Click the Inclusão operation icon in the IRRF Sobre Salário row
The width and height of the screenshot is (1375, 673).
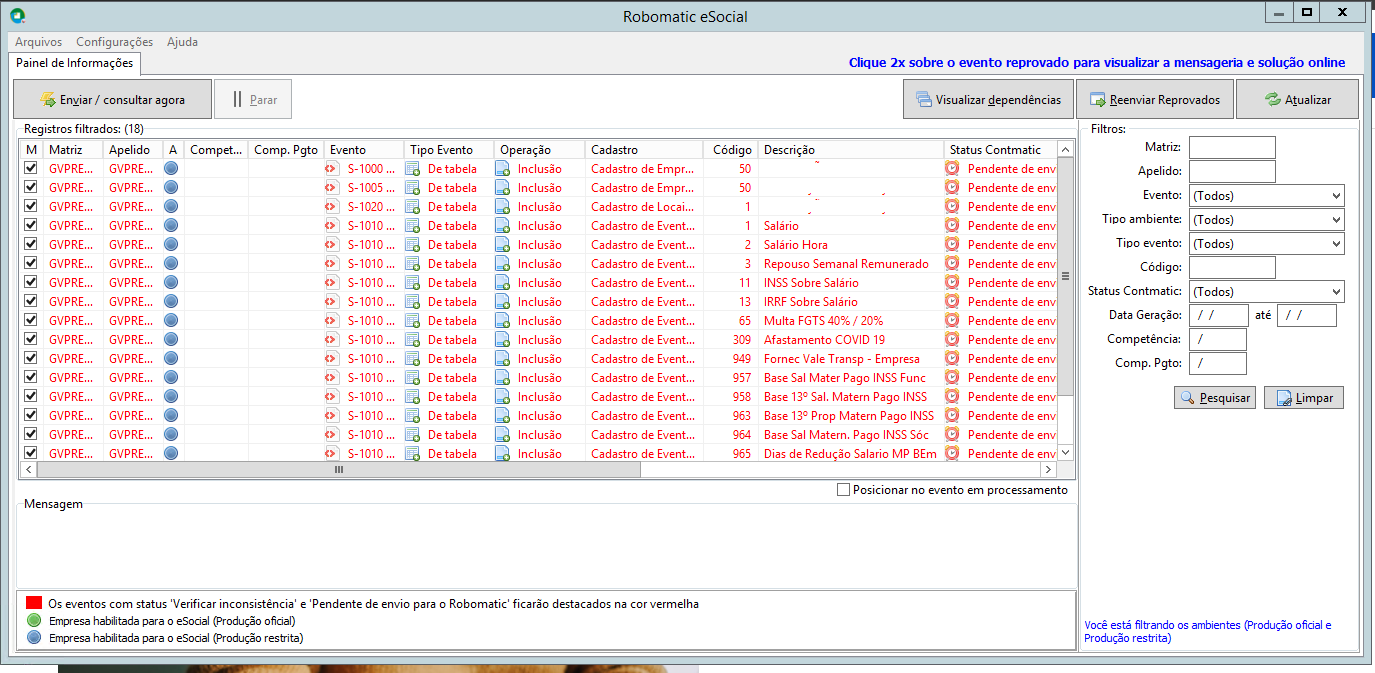click(x=503, y=302)
